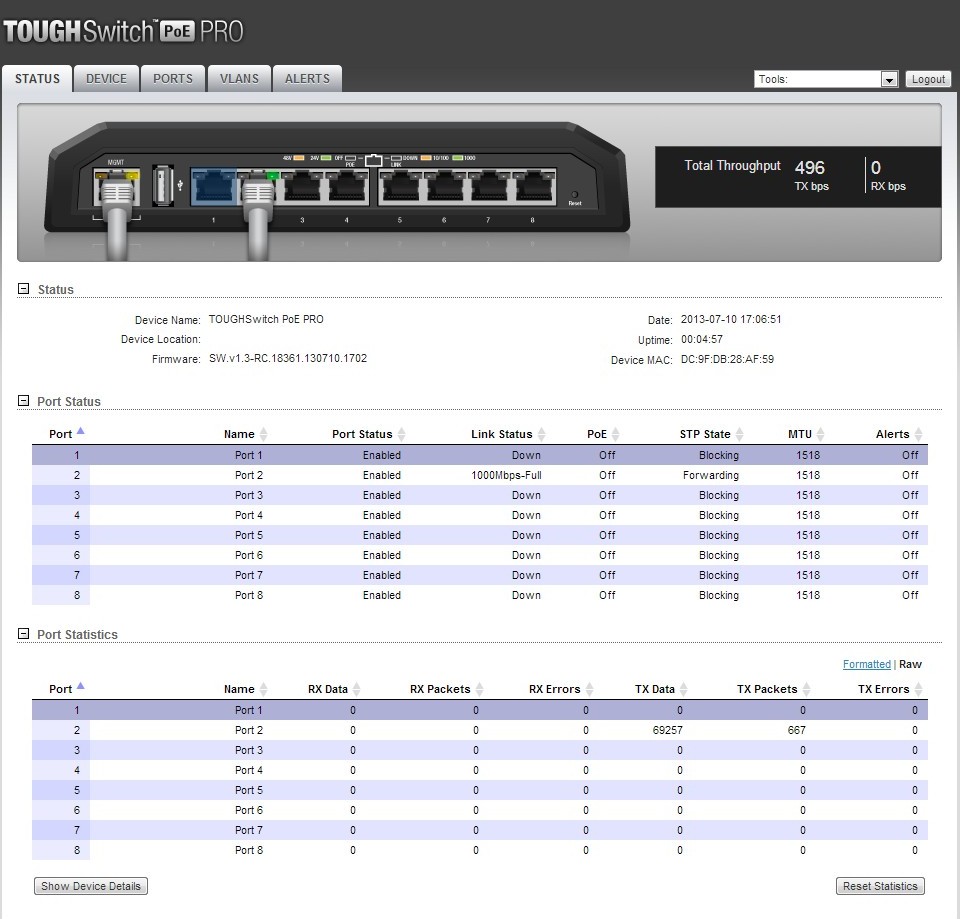
Task: Select the port 3 jack on device image
Action: (302, 186)
